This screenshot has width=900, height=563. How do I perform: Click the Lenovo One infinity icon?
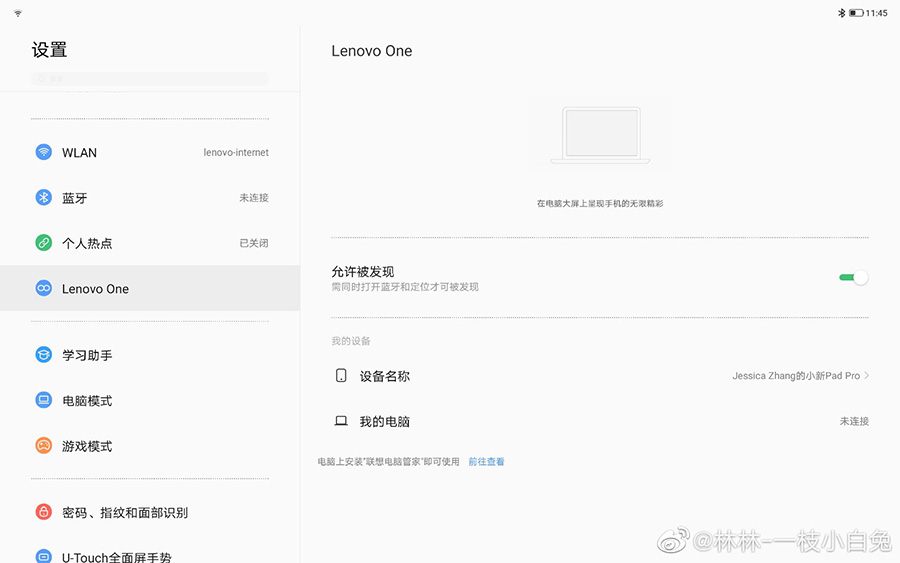(x=44, y=288)
